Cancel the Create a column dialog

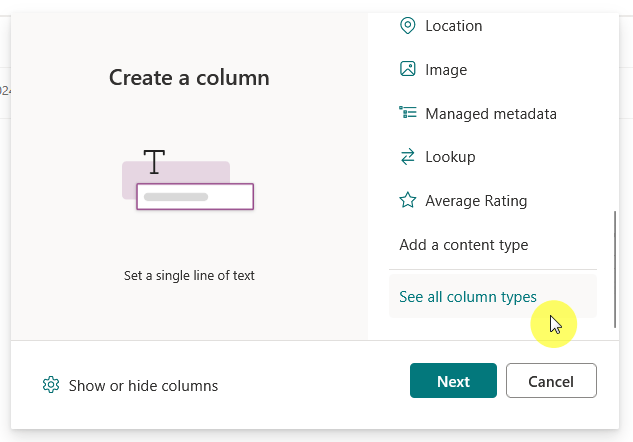coord(551,380)
